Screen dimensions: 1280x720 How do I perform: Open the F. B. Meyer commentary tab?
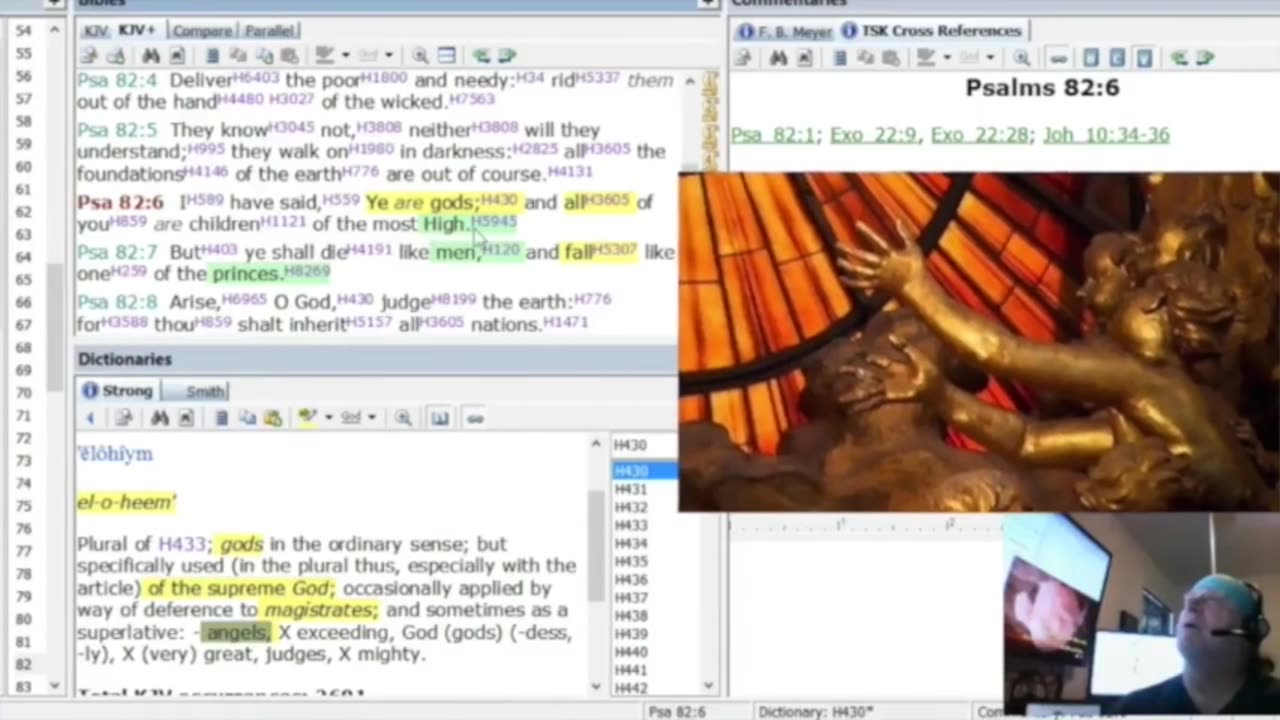point(786,31)
